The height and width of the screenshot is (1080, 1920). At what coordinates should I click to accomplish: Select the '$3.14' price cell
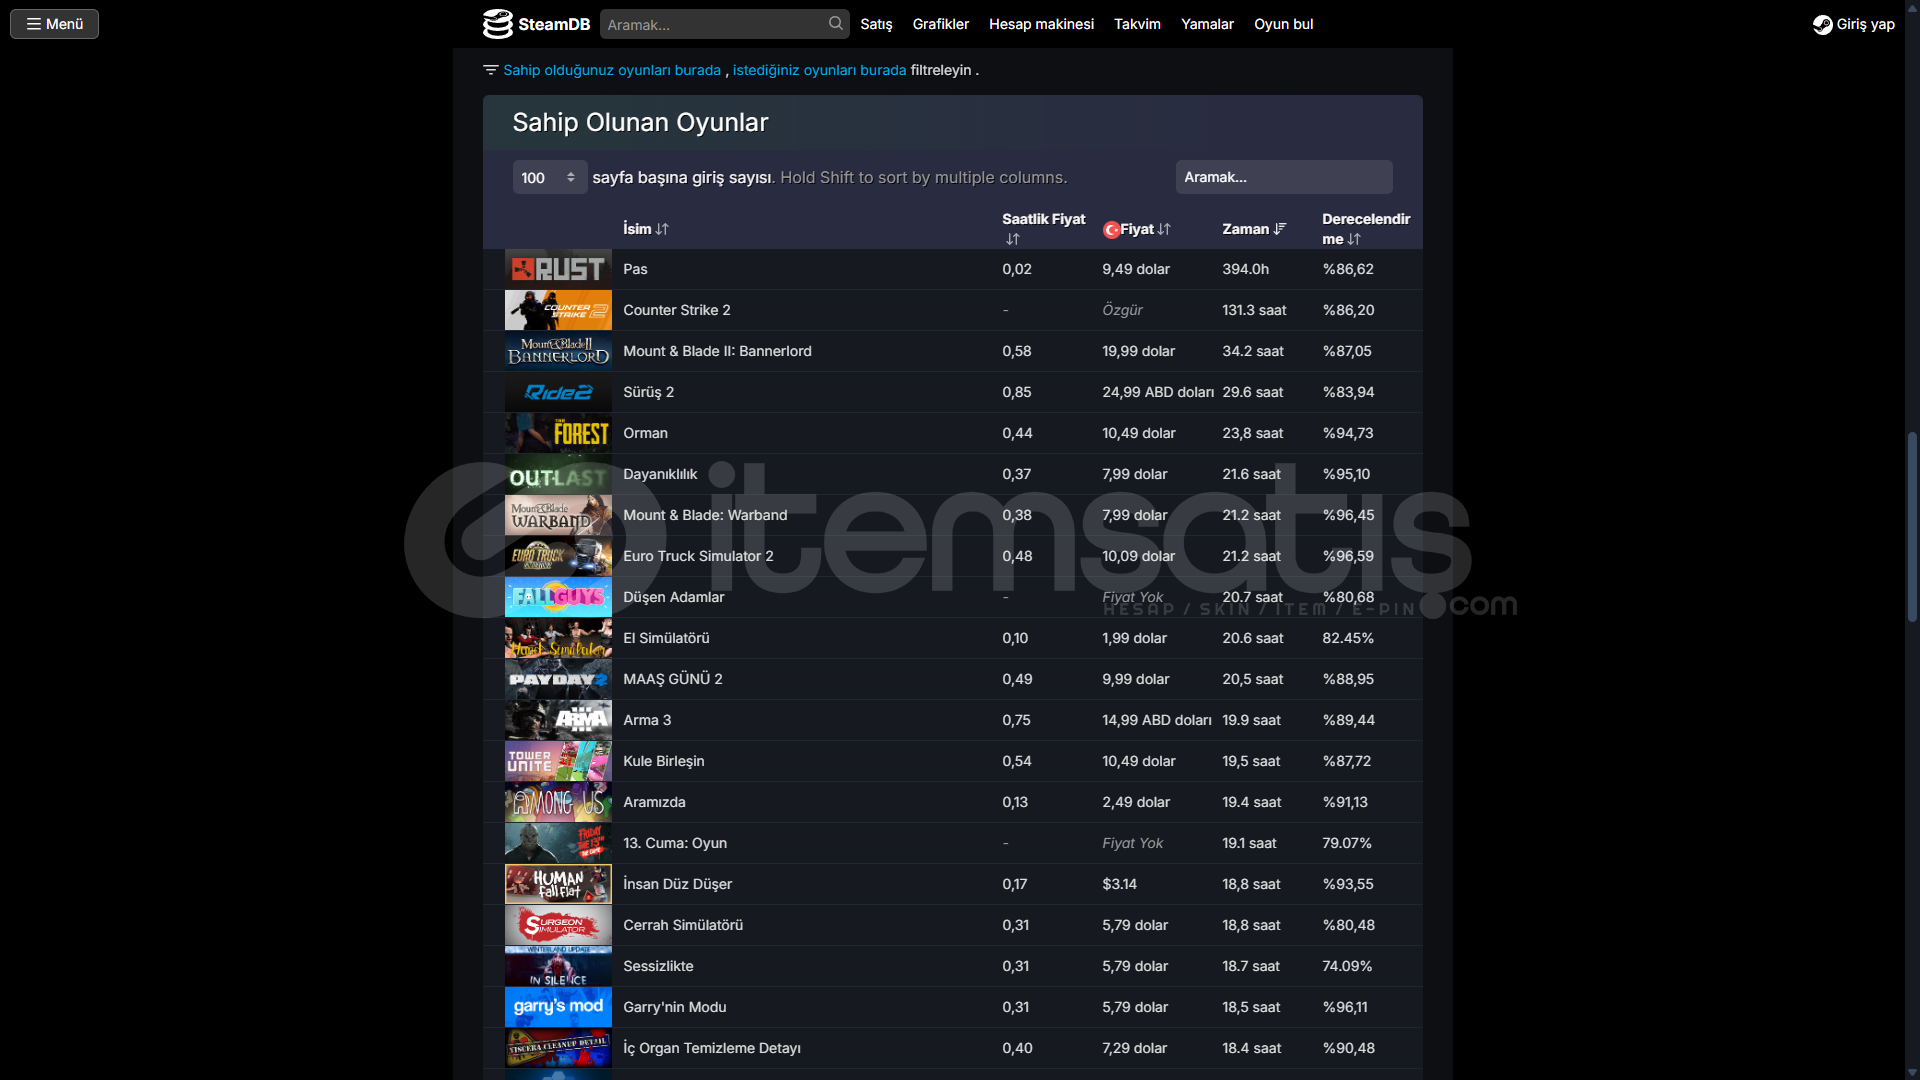(x=1119, y=884)
